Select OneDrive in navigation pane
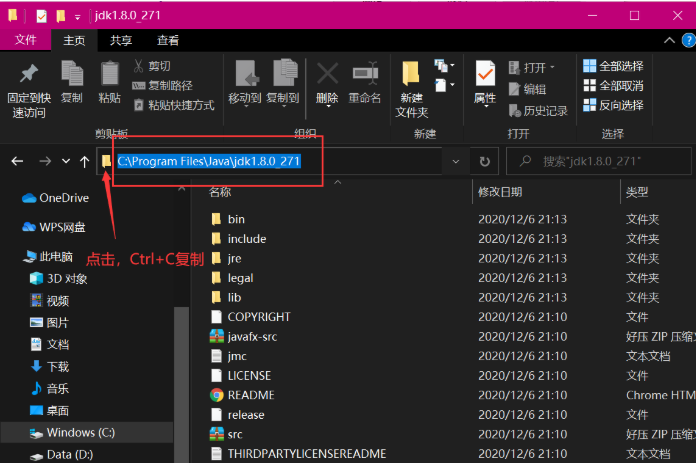 click(55, 198)
